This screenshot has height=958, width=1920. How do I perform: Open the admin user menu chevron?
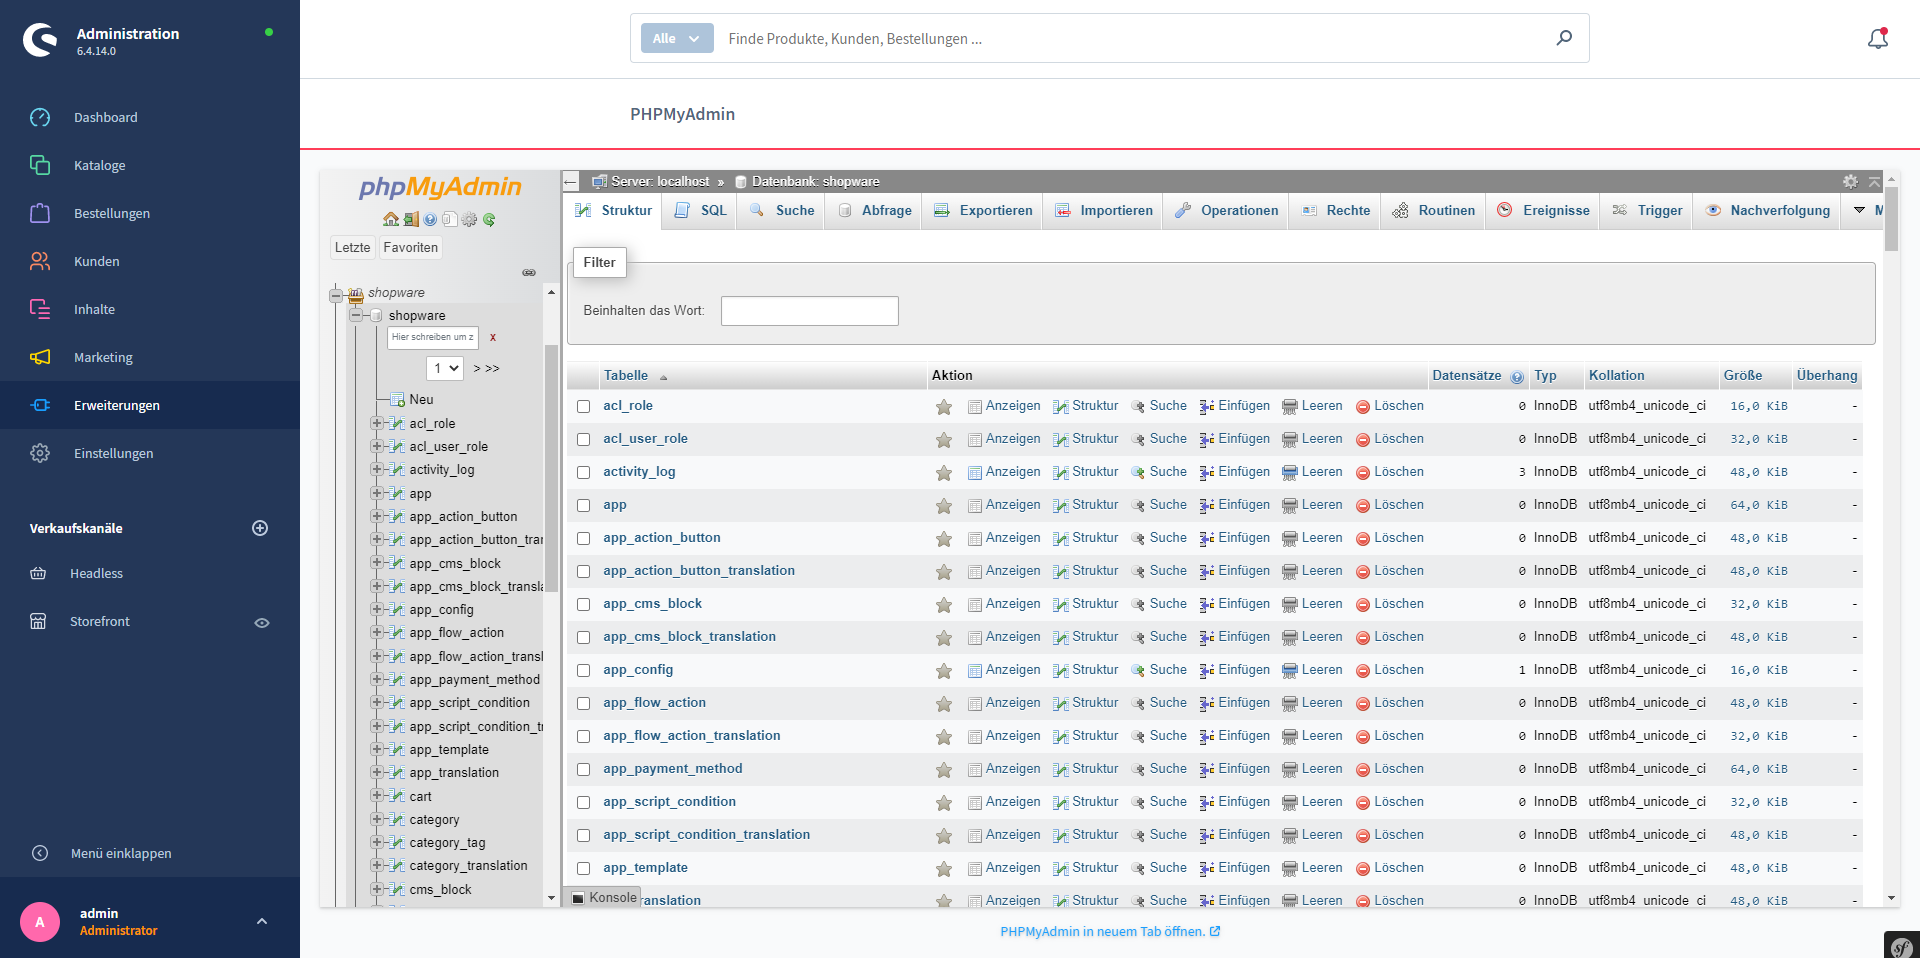click(262, 921)
